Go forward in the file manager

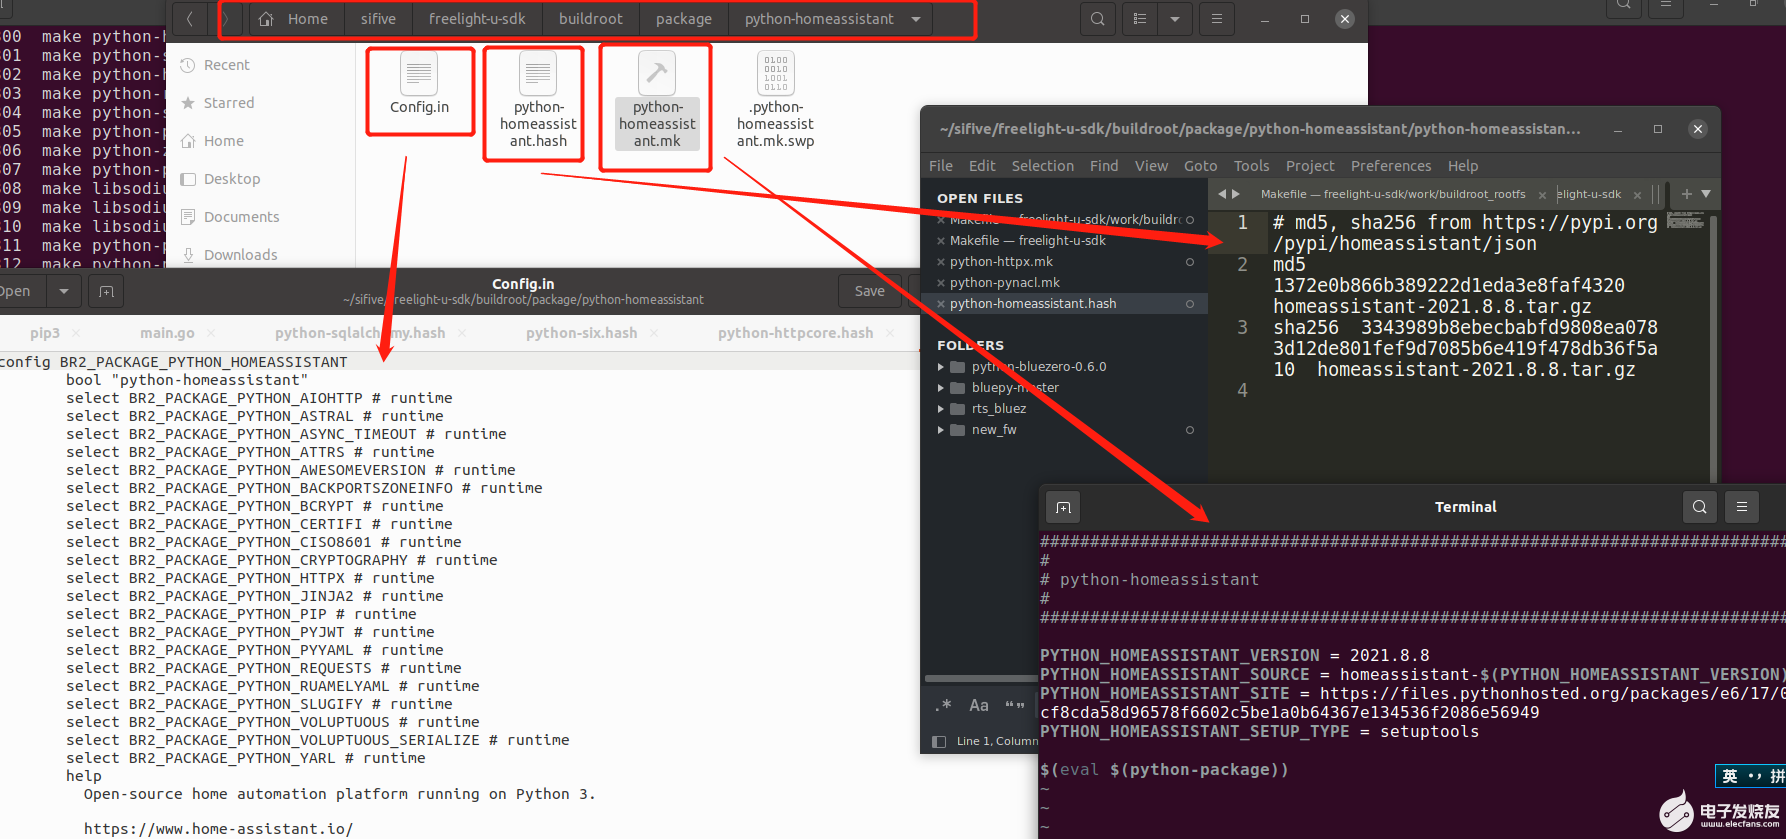click(x=226, y=19)
